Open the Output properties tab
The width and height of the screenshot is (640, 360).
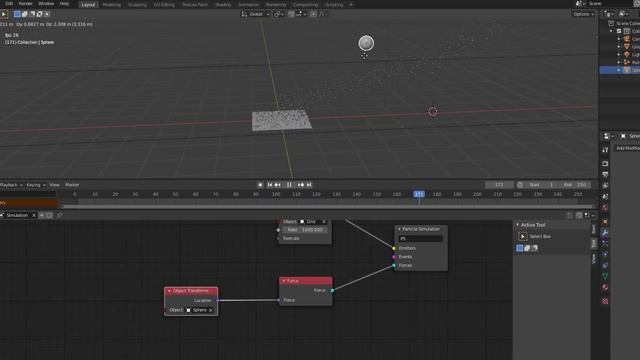(605, 175)
